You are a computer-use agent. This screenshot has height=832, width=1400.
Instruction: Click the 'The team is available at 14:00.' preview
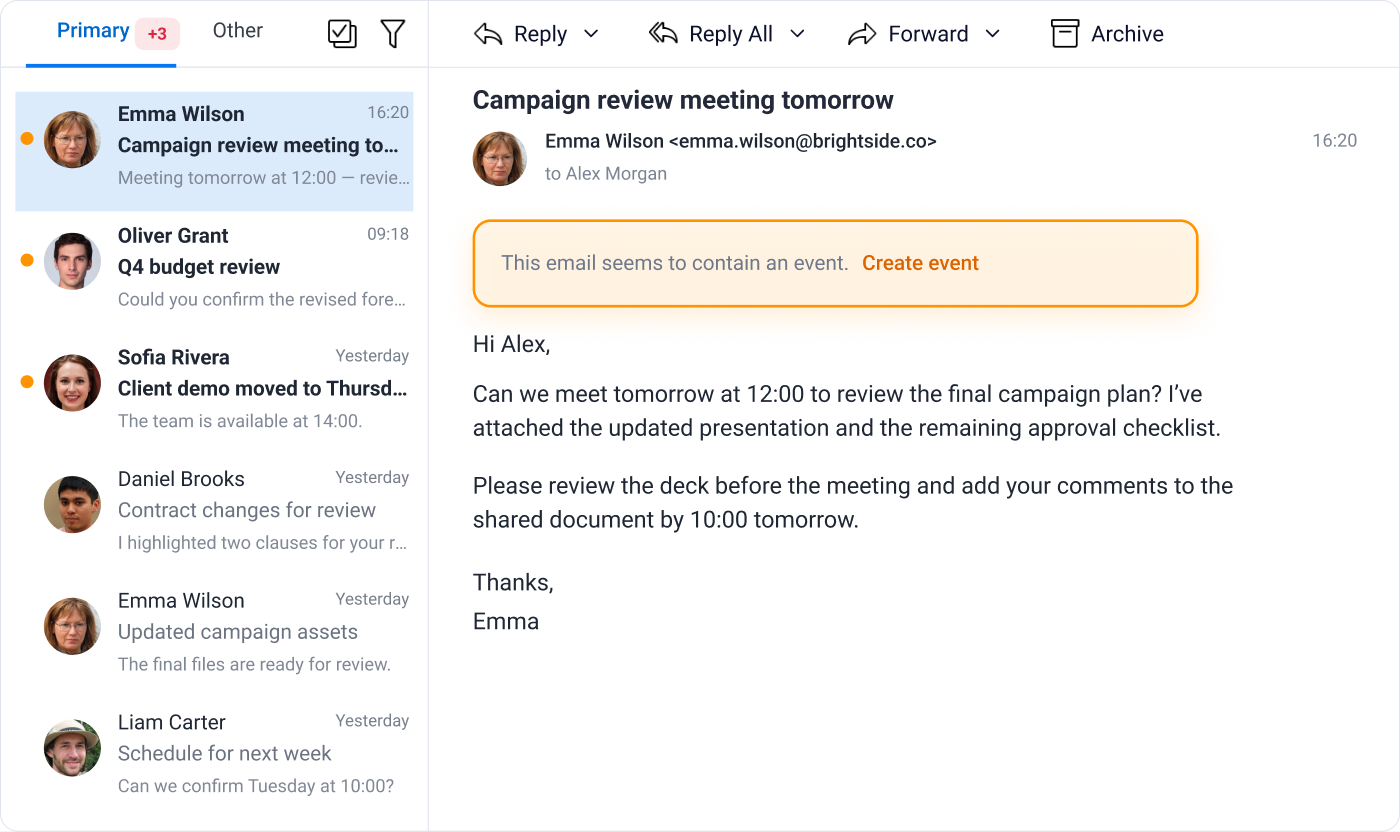[x=240, y=421]
